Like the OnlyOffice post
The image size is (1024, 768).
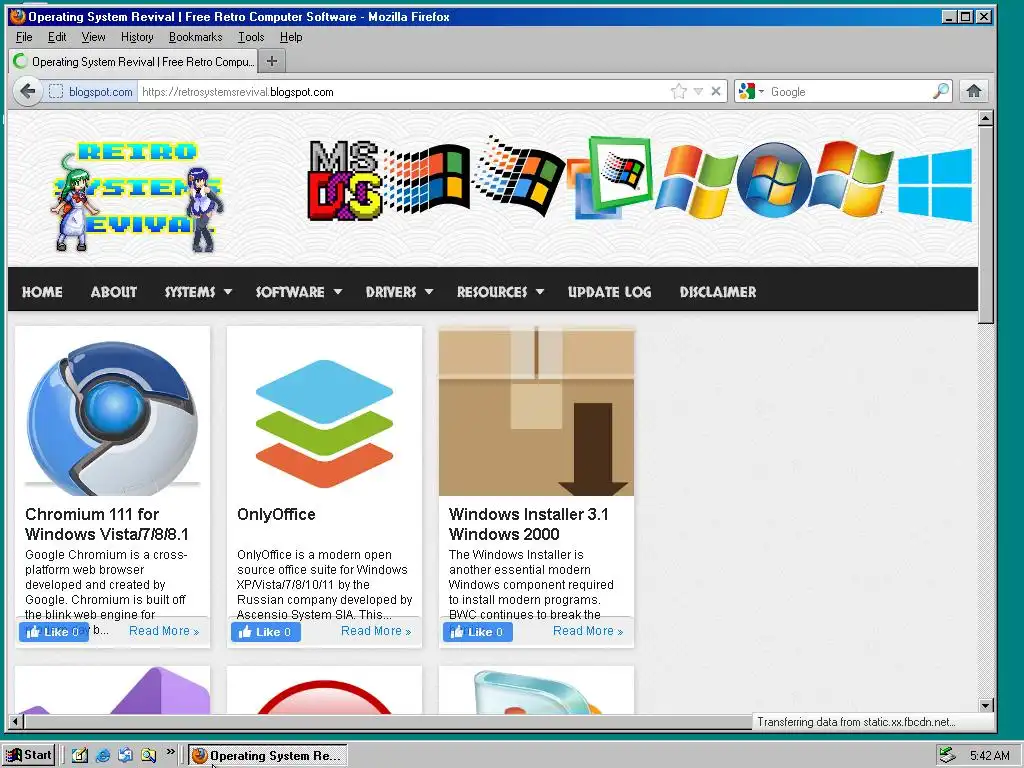pos(266,632)
